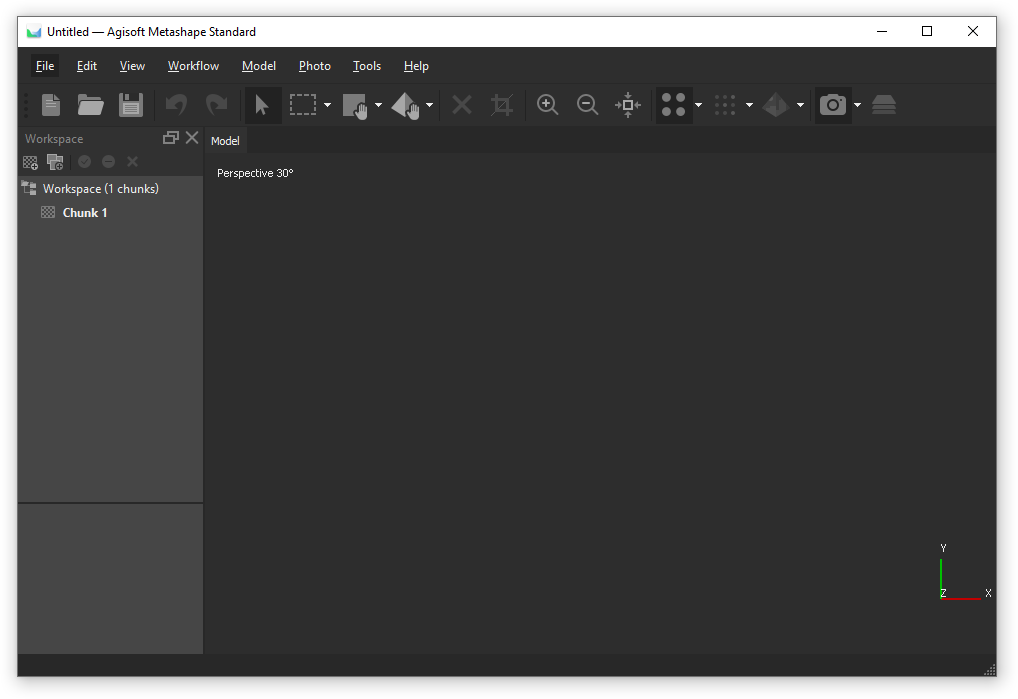Open the Edit menu
This screenshot has height=699, width=1018.
[86, 66]
